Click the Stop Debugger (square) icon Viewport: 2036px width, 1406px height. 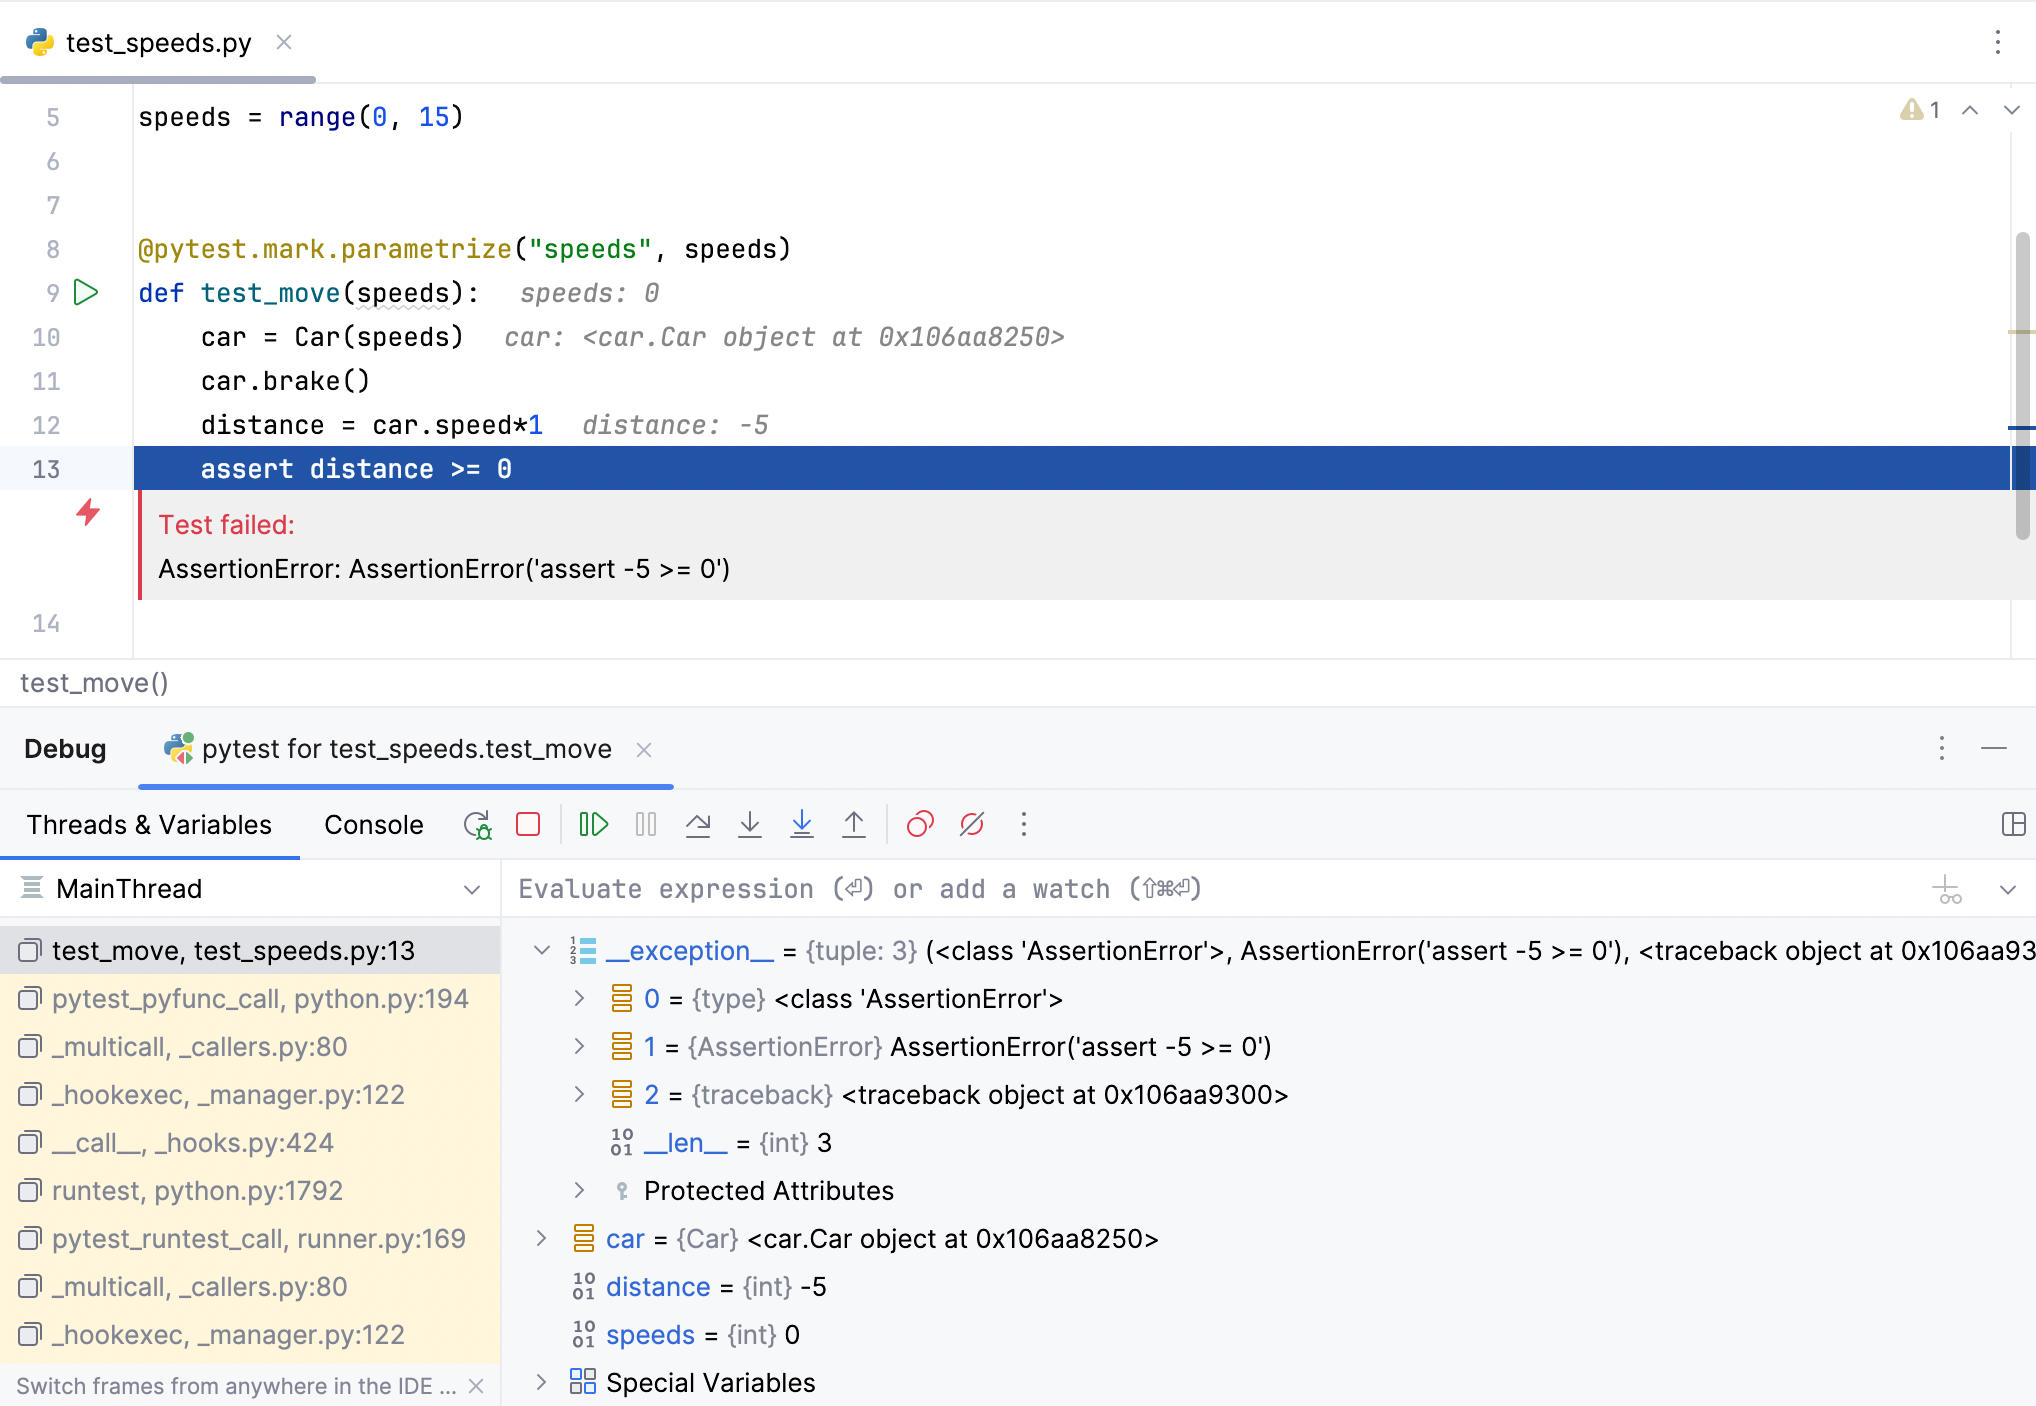click(526, 824)
